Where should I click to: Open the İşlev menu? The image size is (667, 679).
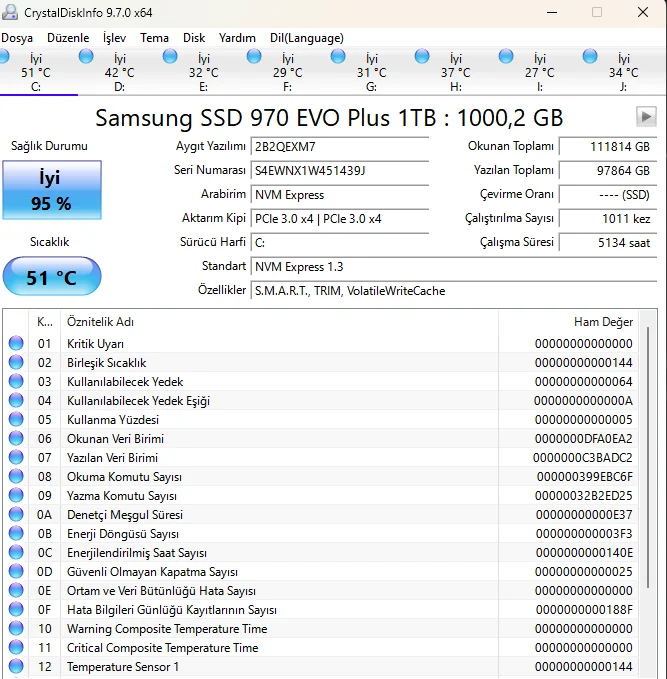click(114, 38)
